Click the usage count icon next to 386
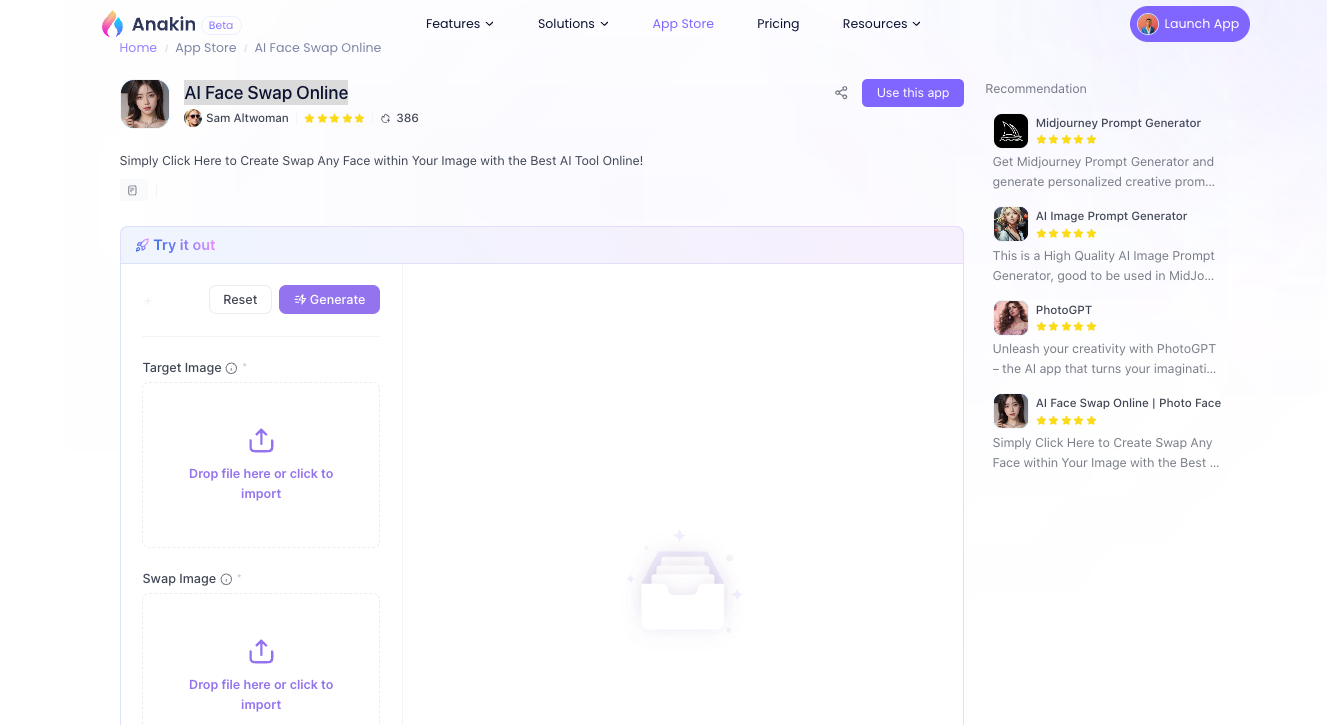Screen dimensions: 1327x725 pyautogui.click(x=386, y=118)
